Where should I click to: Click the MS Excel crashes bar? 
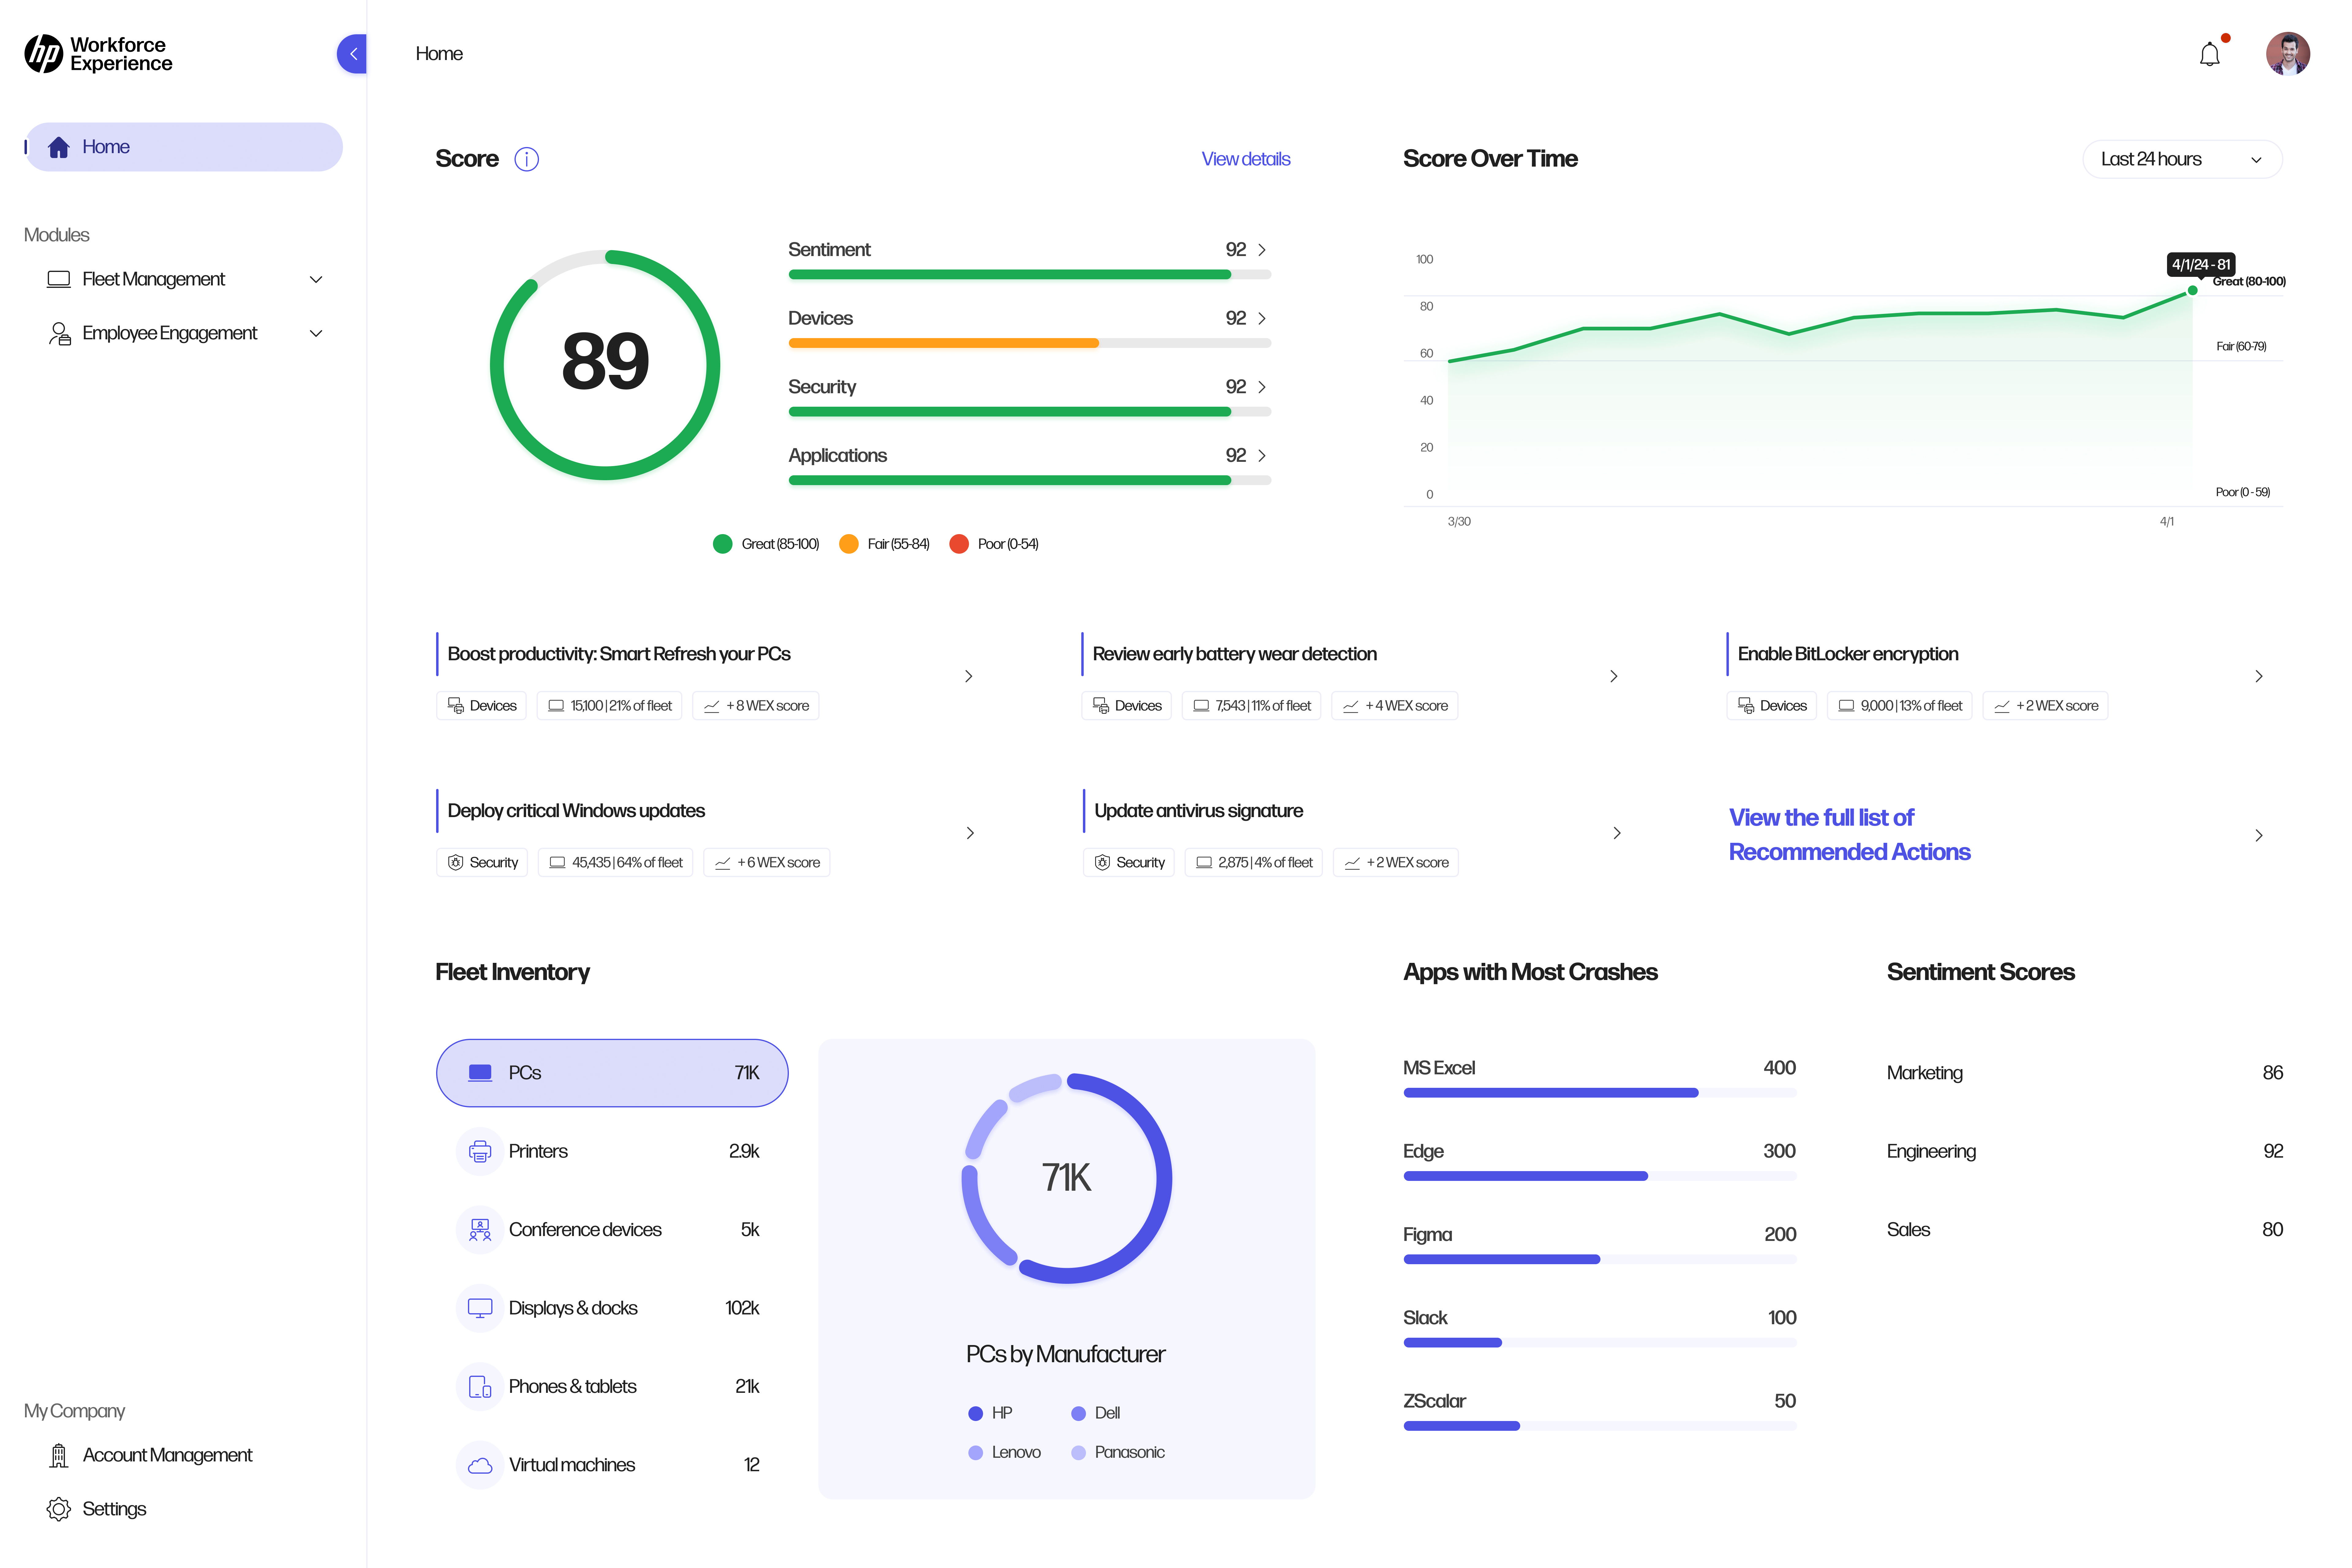tap(1551, 1093)
